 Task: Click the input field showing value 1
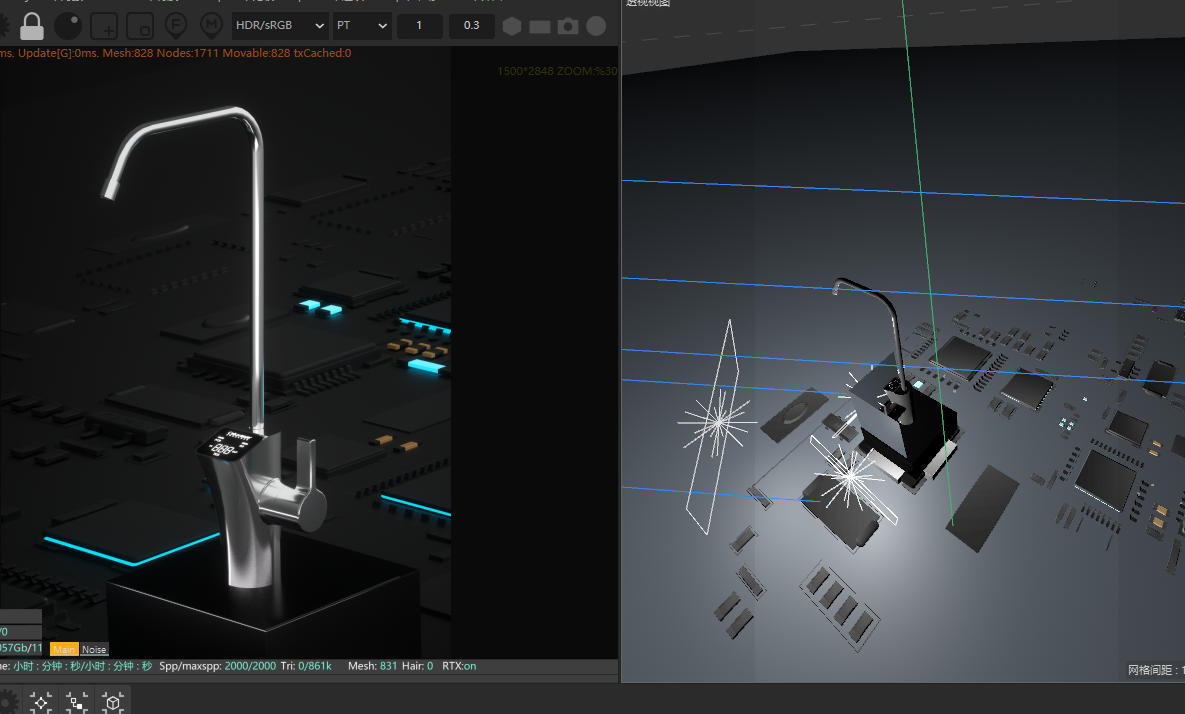(x=419, y=26)
